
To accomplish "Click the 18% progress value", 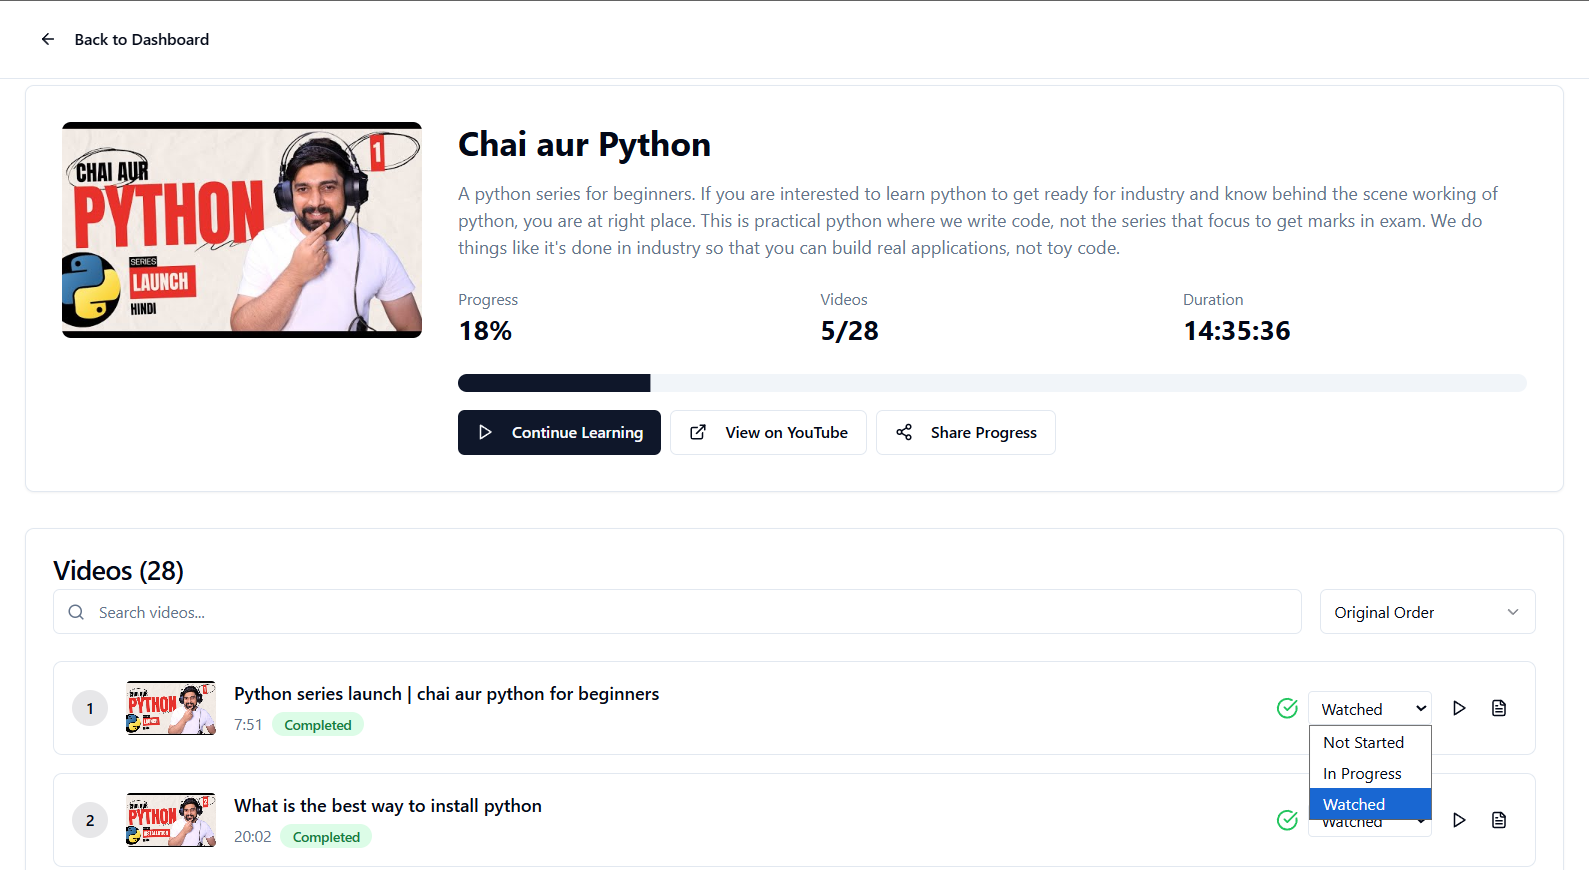I will [485, 331].
